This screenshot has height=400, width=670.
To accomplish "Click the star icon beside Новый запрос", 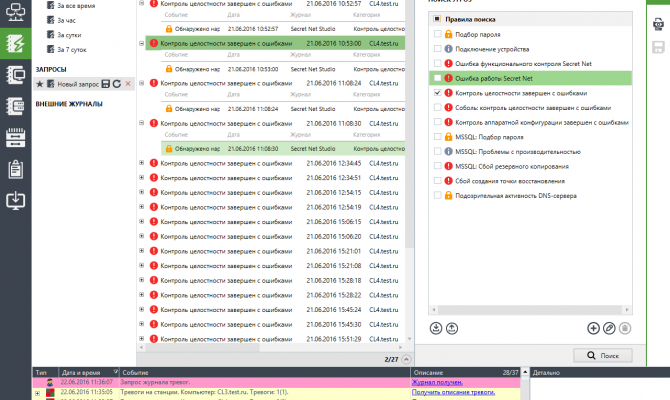I will (x=40, y=84).
